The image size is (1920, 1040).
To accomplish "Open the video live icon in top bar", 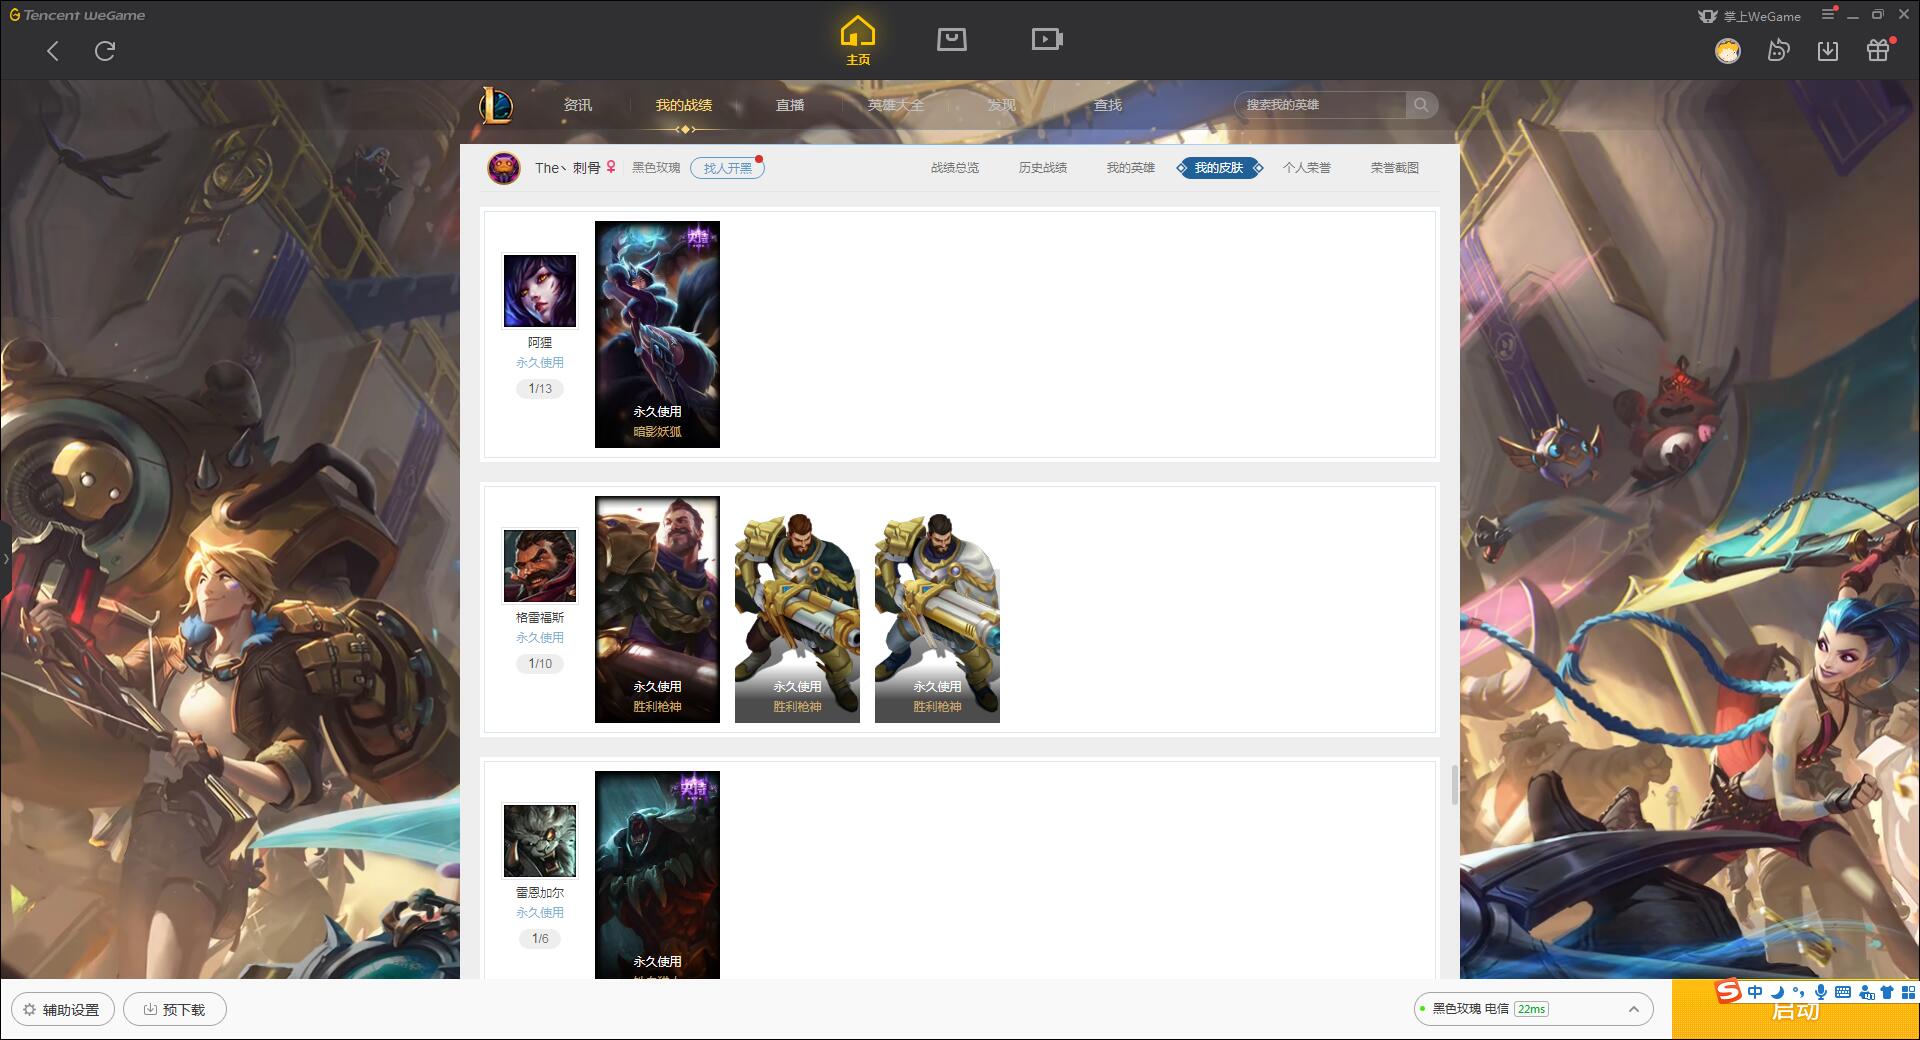I will [1047, 39].
